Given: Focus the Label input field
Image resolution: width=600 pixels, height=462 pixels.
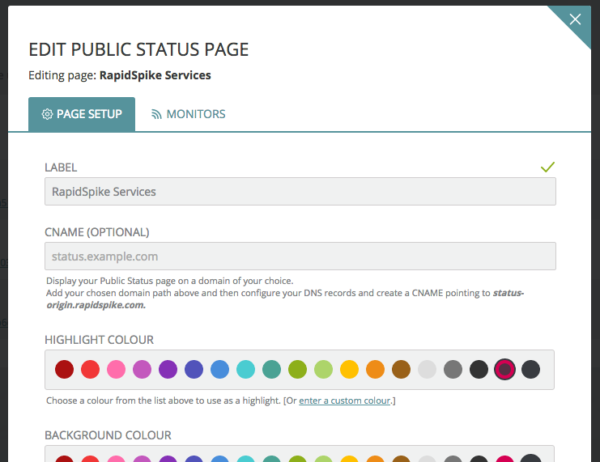Looking at the screenshot, I should pos(300,191).
